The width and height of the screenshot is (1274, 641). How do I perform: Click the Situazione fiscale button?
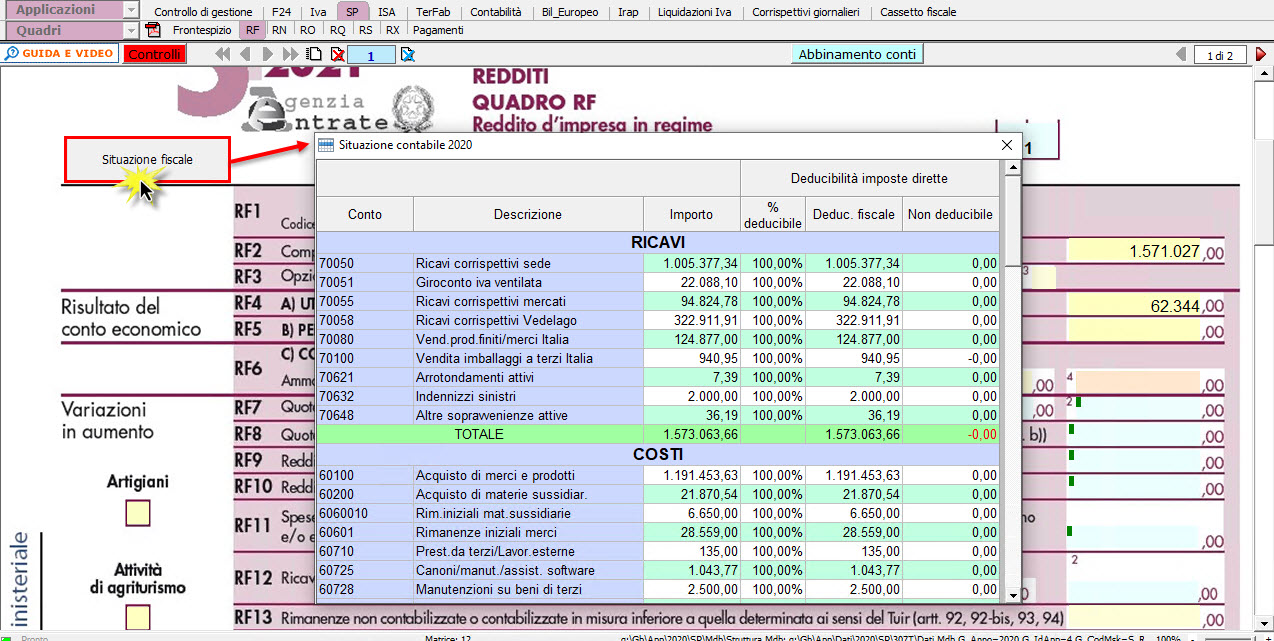(x=147, y=160)
